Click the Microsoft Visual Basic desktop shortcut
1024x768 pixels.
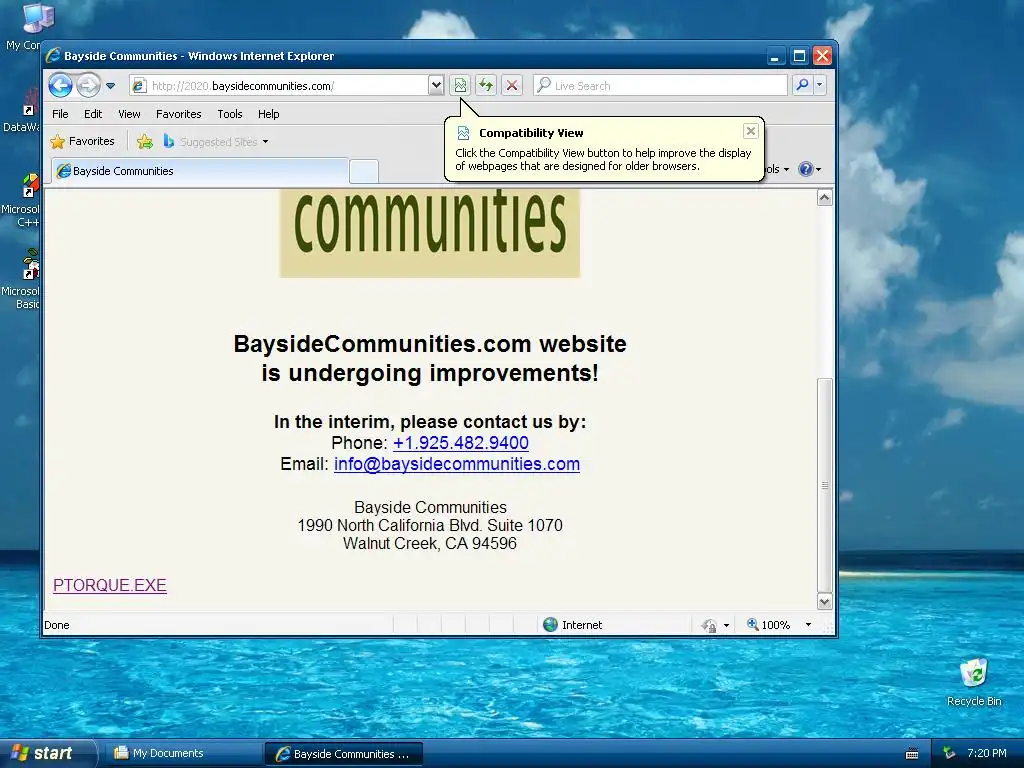23,280
